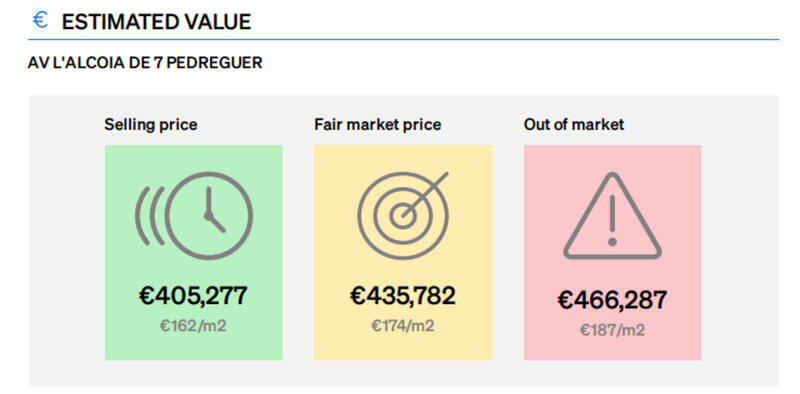Click the target icon in Fair market card
Viewport: 800px width, 394px height.
(403, 215)
